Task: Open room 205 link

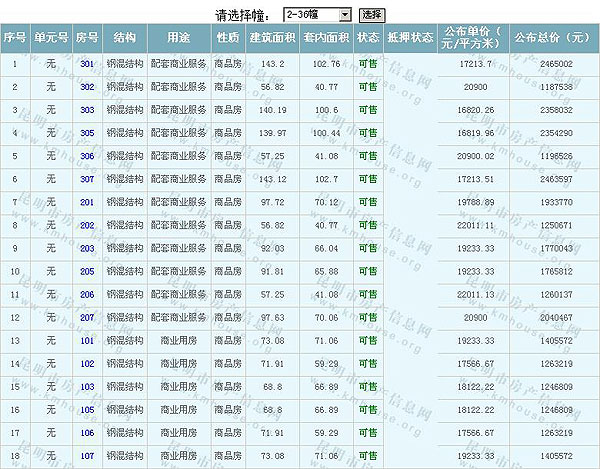Action: coord(87,271)
